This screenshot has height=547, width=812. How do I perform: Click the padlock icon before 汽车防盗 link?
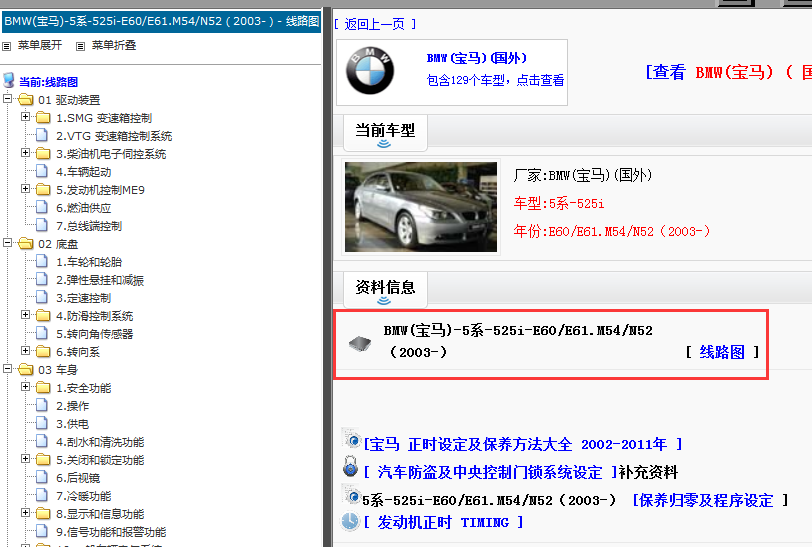(x=351, y=466)
